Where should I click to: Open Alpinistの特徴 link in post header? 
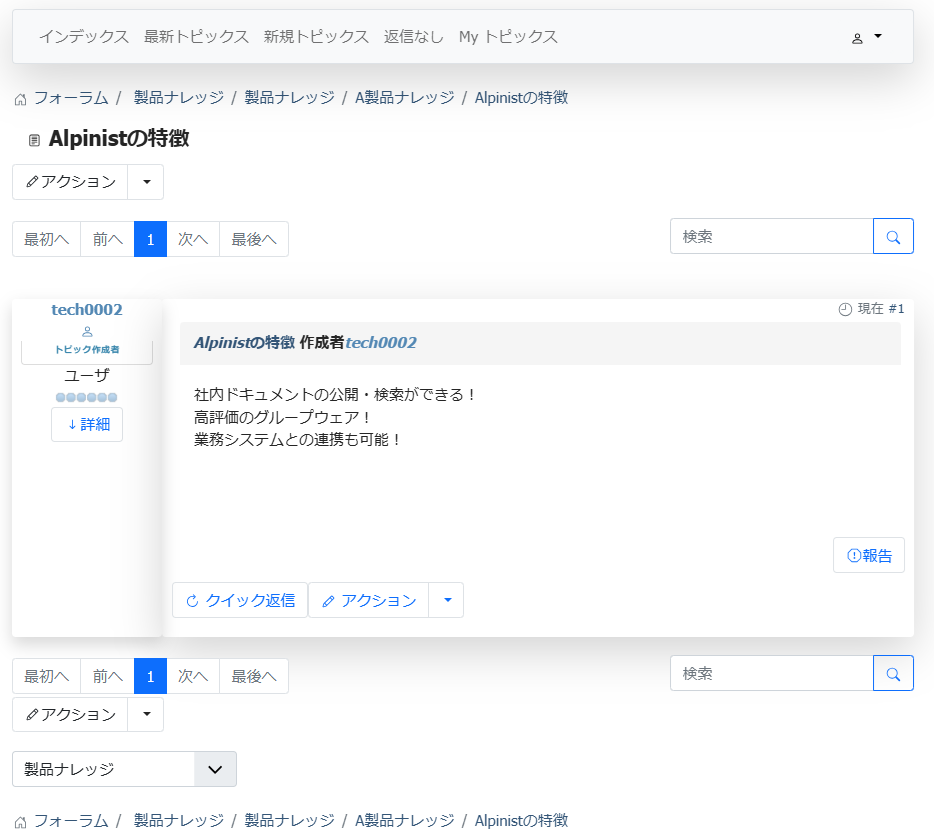pyautogui.click(x=244, y=343)
